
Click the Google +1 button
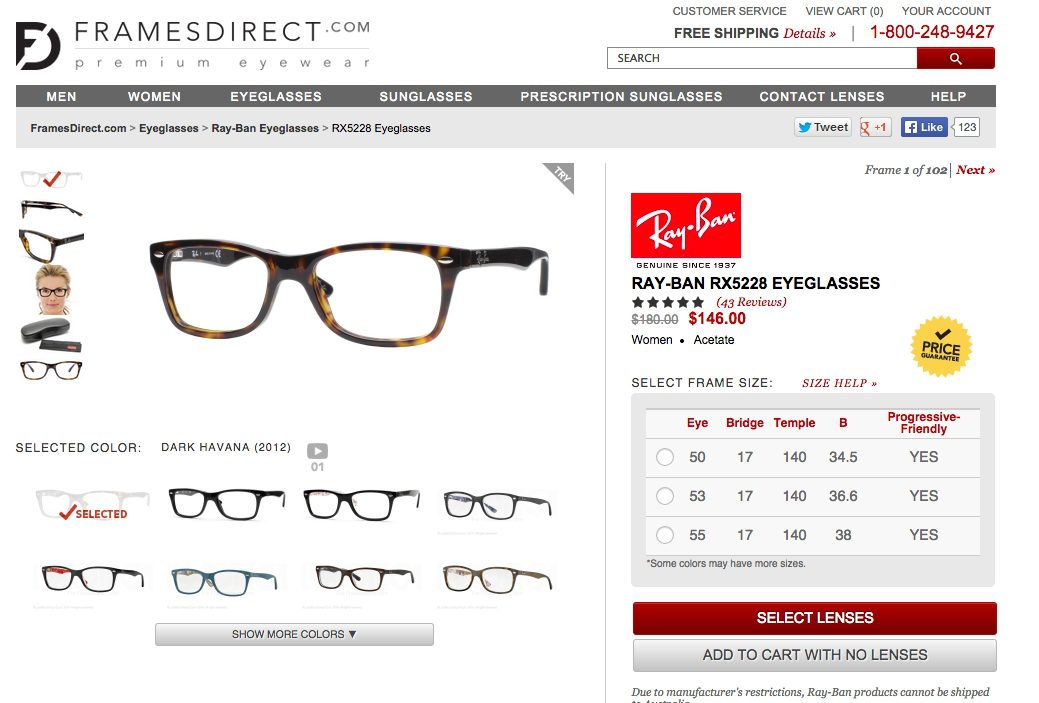coord(875,127)
